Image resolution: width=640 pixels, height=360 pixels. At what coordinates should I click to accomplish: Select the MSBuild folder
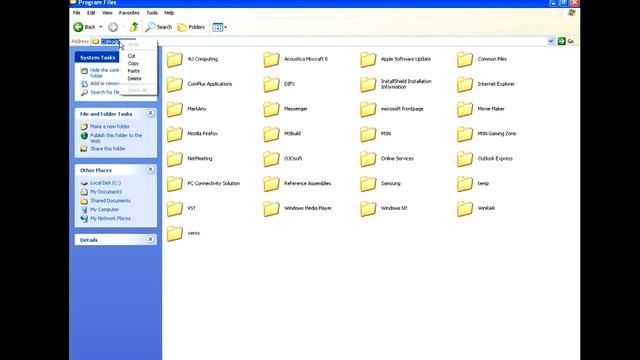(282, 134)
